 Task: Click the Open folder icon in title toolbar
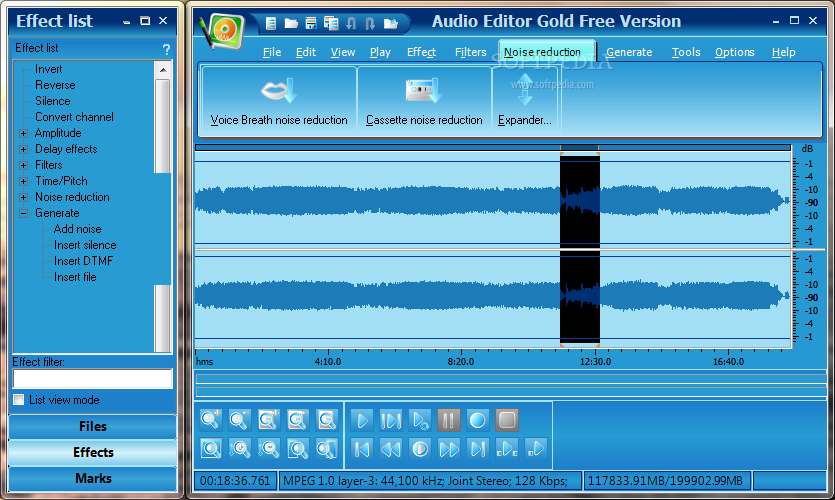291,23
